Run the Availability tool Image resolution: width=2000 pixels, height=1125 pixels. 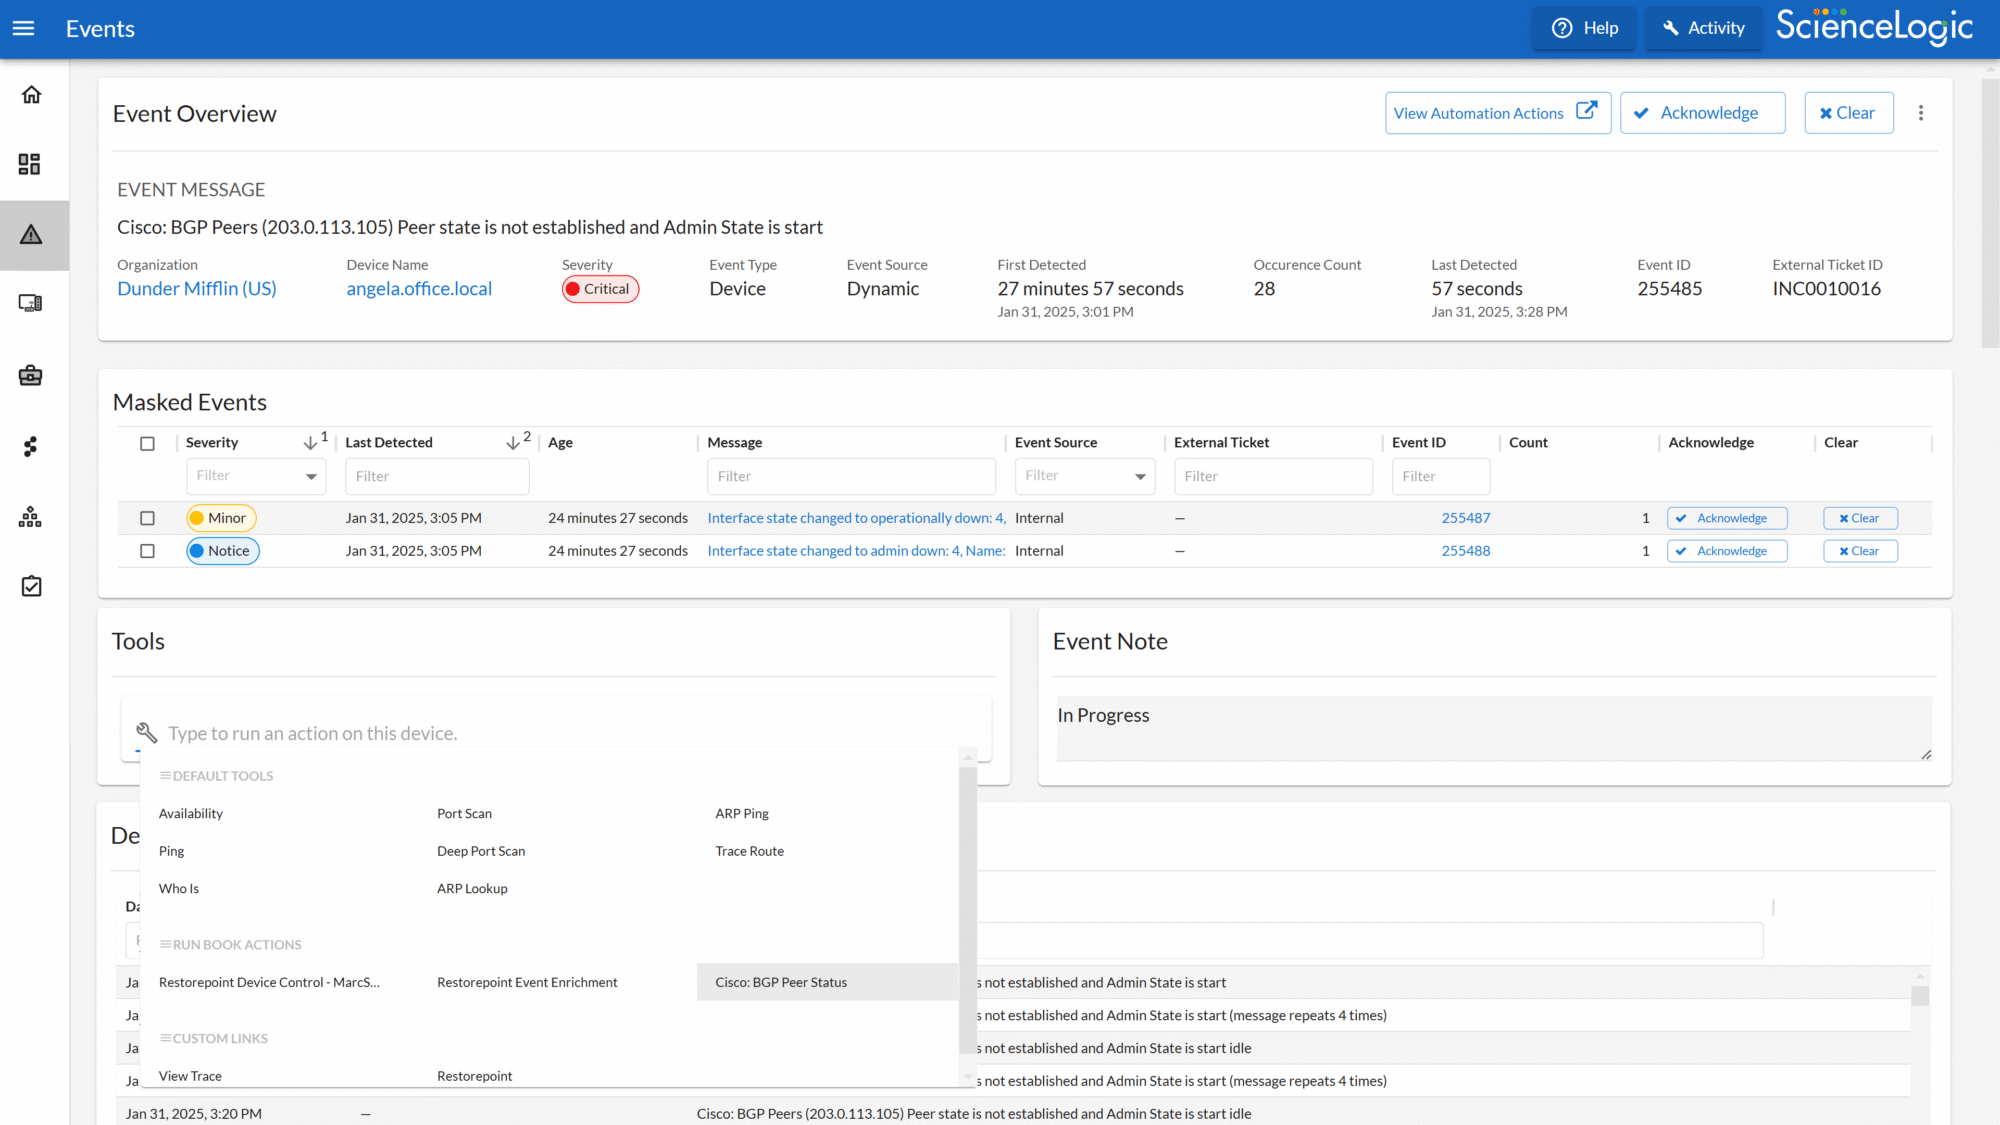pyautogui.click(x=190, y=814)
